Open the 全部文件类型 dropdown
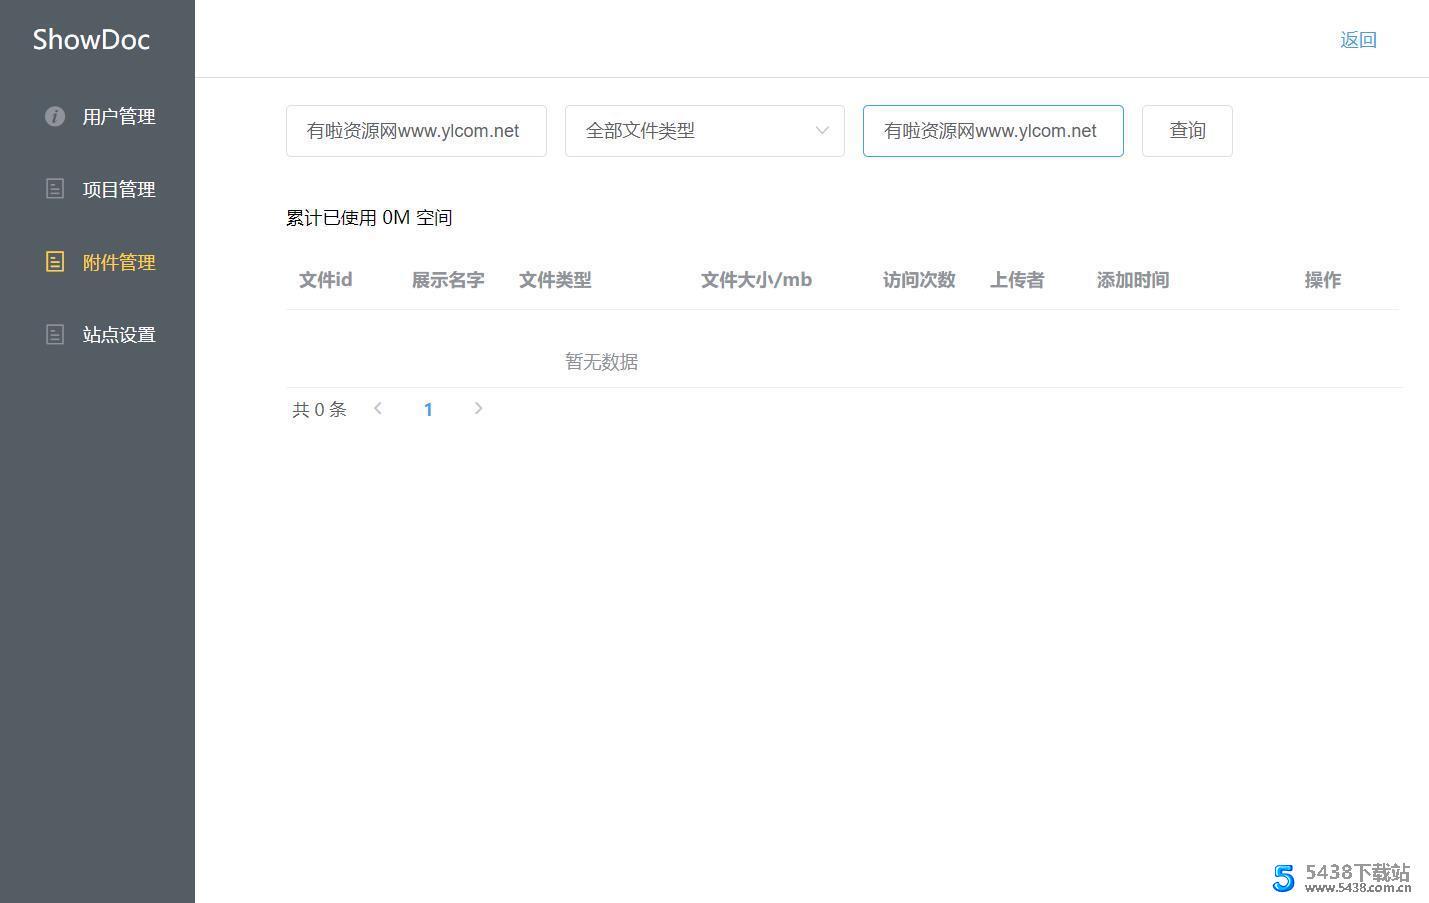Image resolution: width=1429 pixels, height=903 pixels. click(x=690, y=131)
